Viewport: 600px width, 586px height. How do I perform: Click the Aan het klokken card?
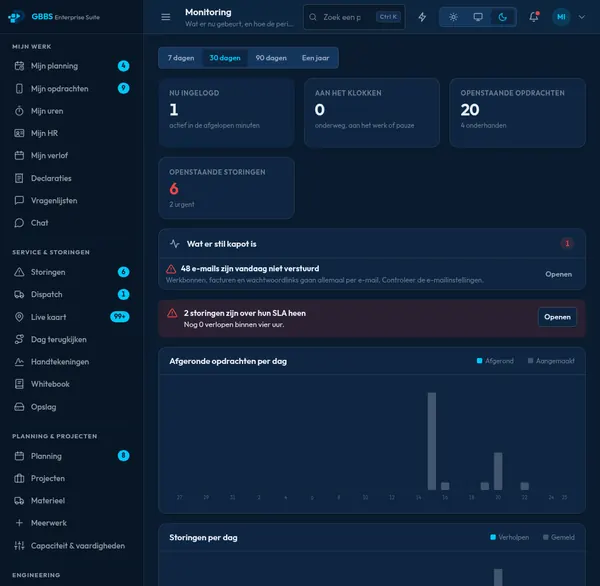click(x=372, y=113)
